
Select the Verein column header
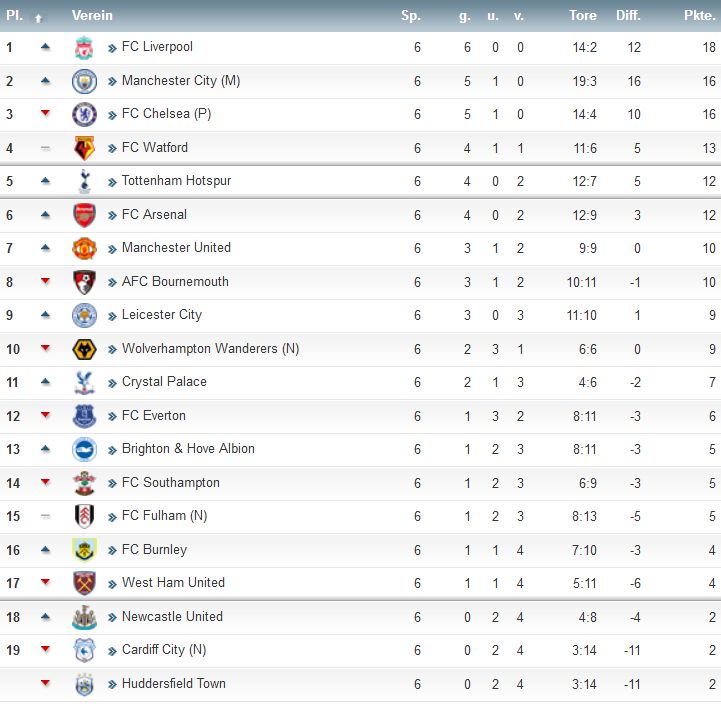tap(92, 15)
